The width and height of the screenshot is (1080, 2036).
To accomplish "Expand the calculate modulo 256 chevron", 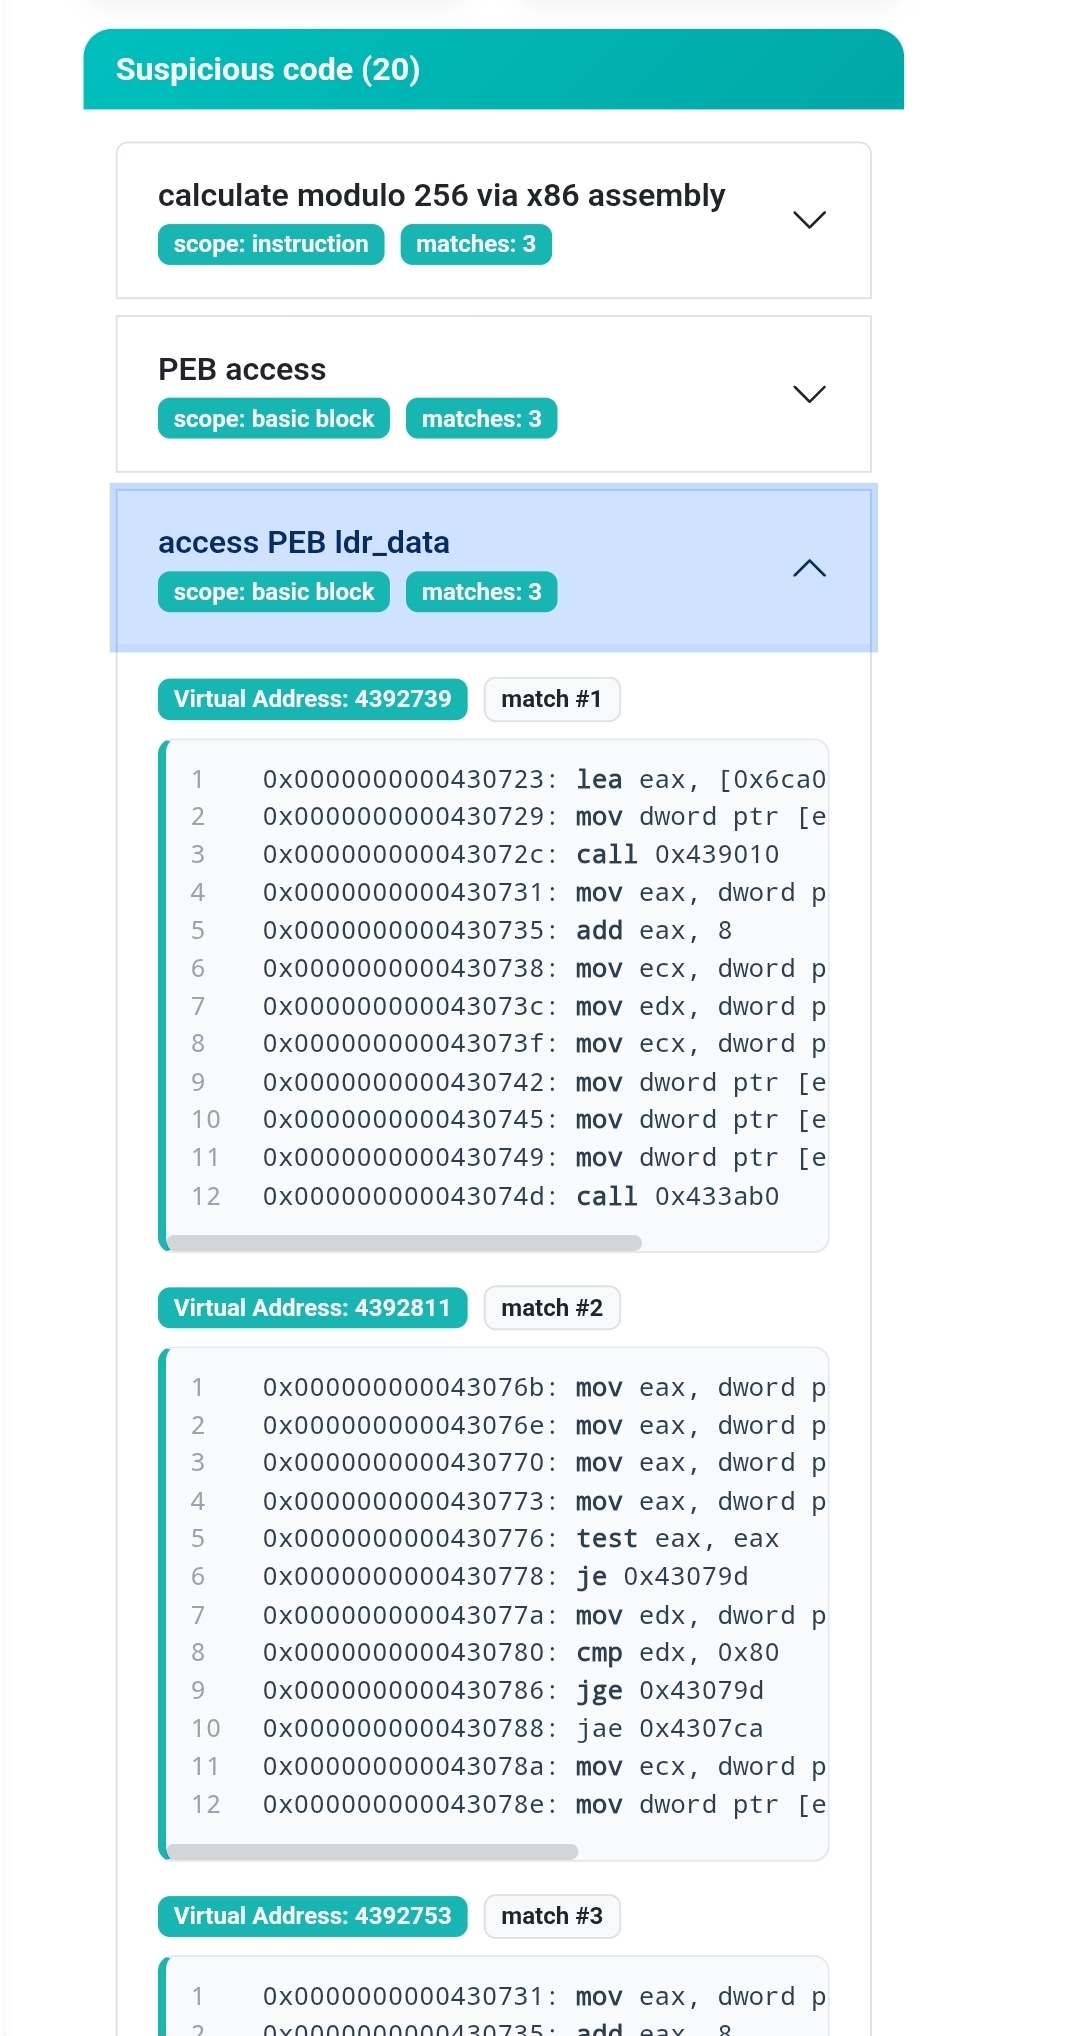I will click(809, 220).
